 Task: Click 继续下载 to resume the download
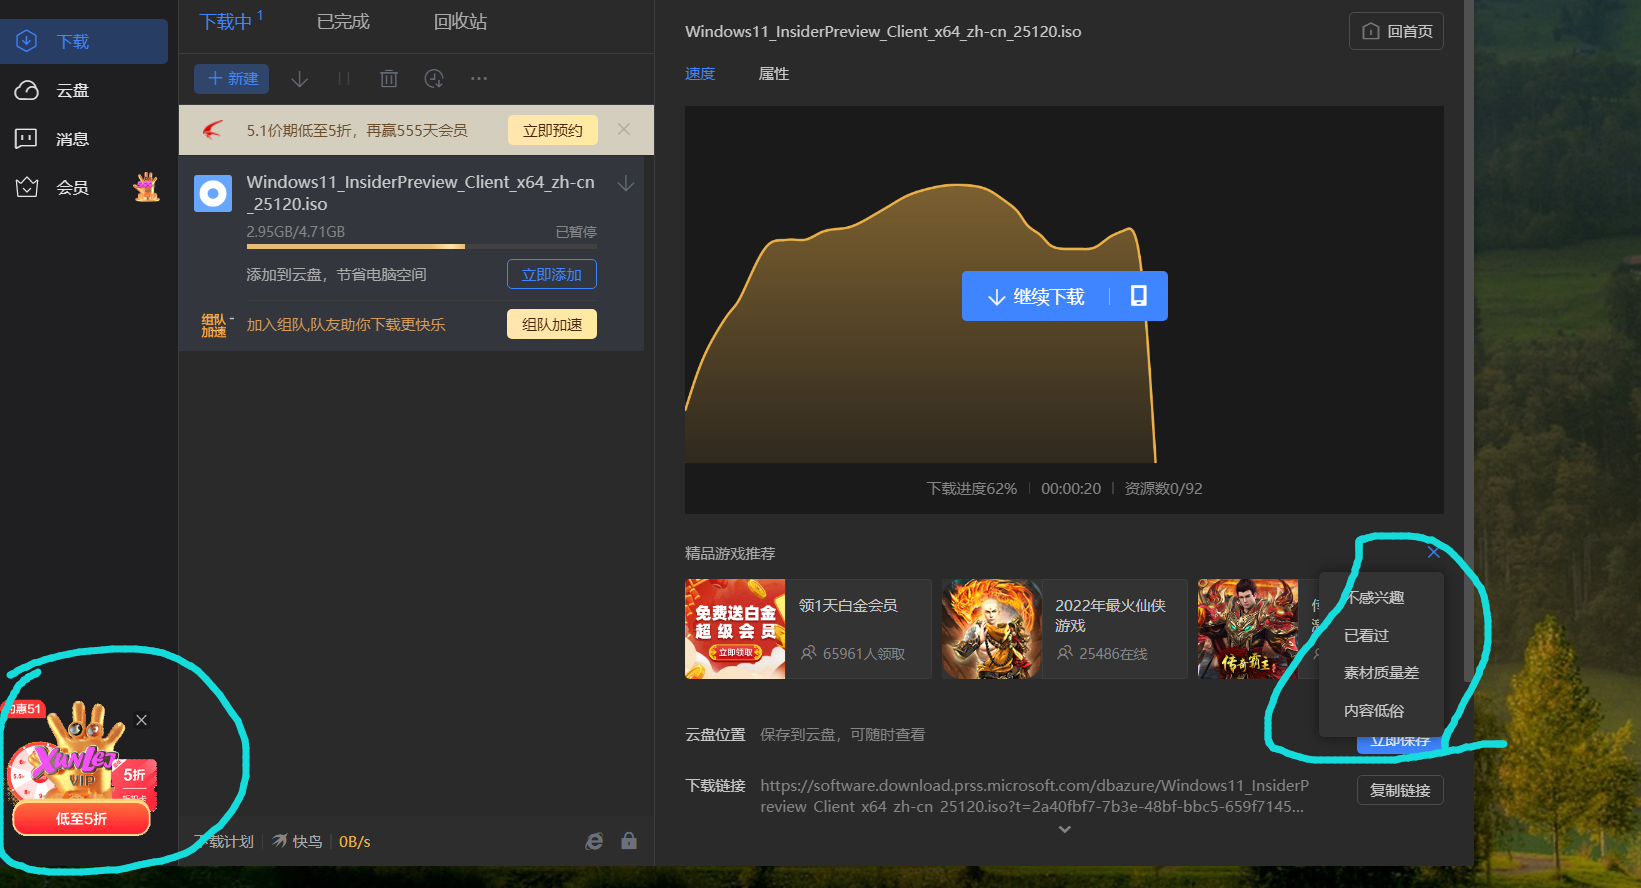click(x=1036, y=296)
